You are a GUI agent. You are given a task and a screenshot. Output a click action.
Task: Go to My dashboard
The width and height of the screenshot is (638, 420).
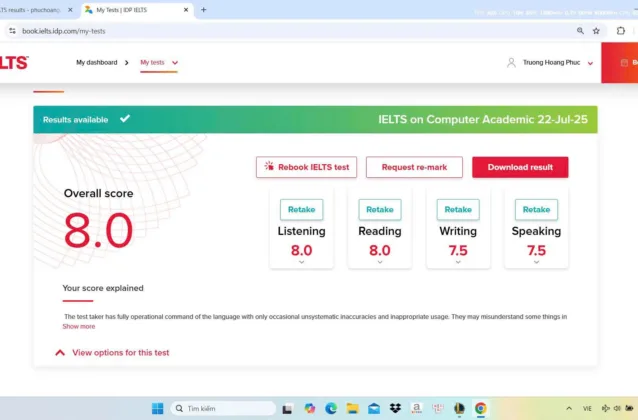tap(97, 62)
